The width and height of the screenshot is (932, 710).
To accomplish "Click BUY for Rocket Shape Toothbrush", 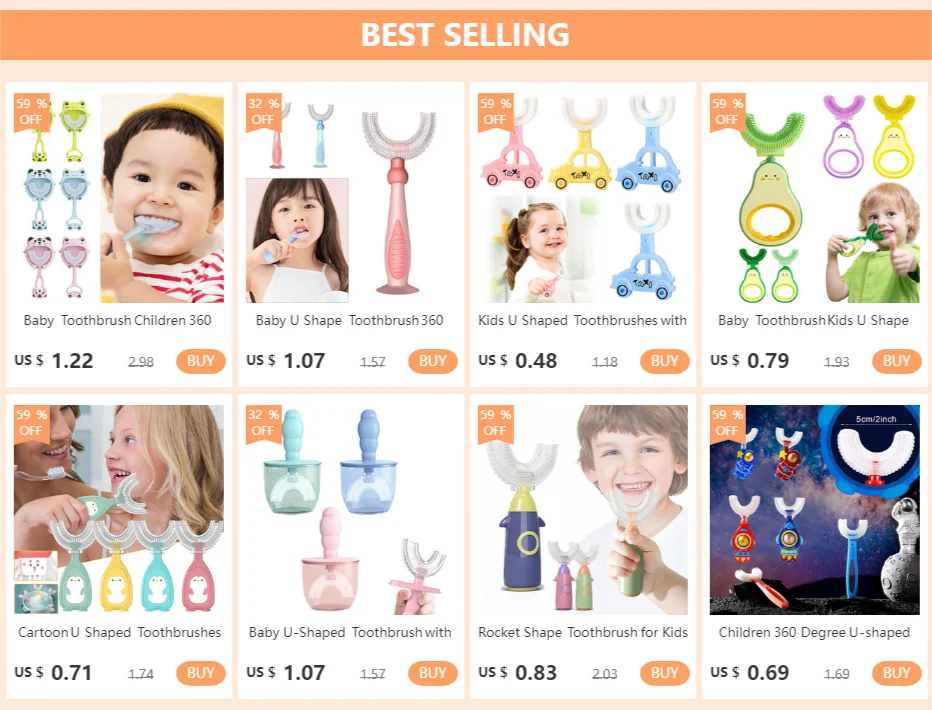I will coord(665,673).
